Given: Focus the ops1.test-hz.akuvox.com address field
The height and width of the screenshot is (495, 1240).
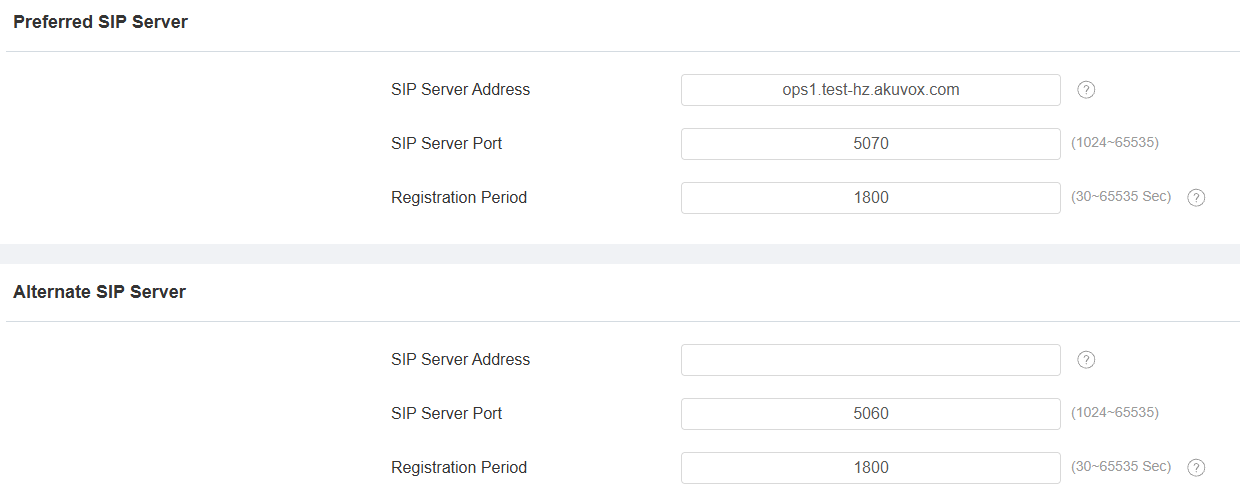Looking at the screenshot, I should (870, 90).
